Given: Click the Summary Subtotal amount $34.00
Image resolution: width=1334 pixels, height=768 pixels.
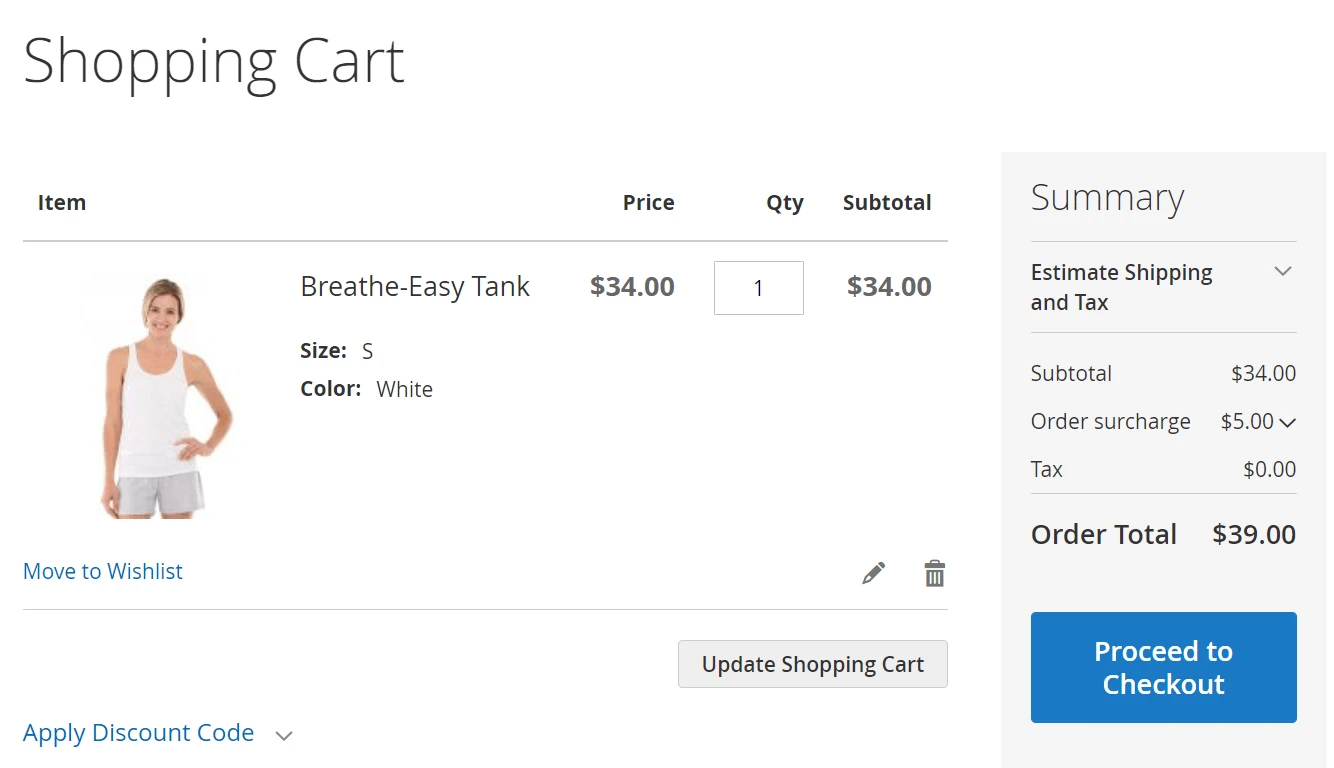Looking at the screenshot, I should point(1263,373).
